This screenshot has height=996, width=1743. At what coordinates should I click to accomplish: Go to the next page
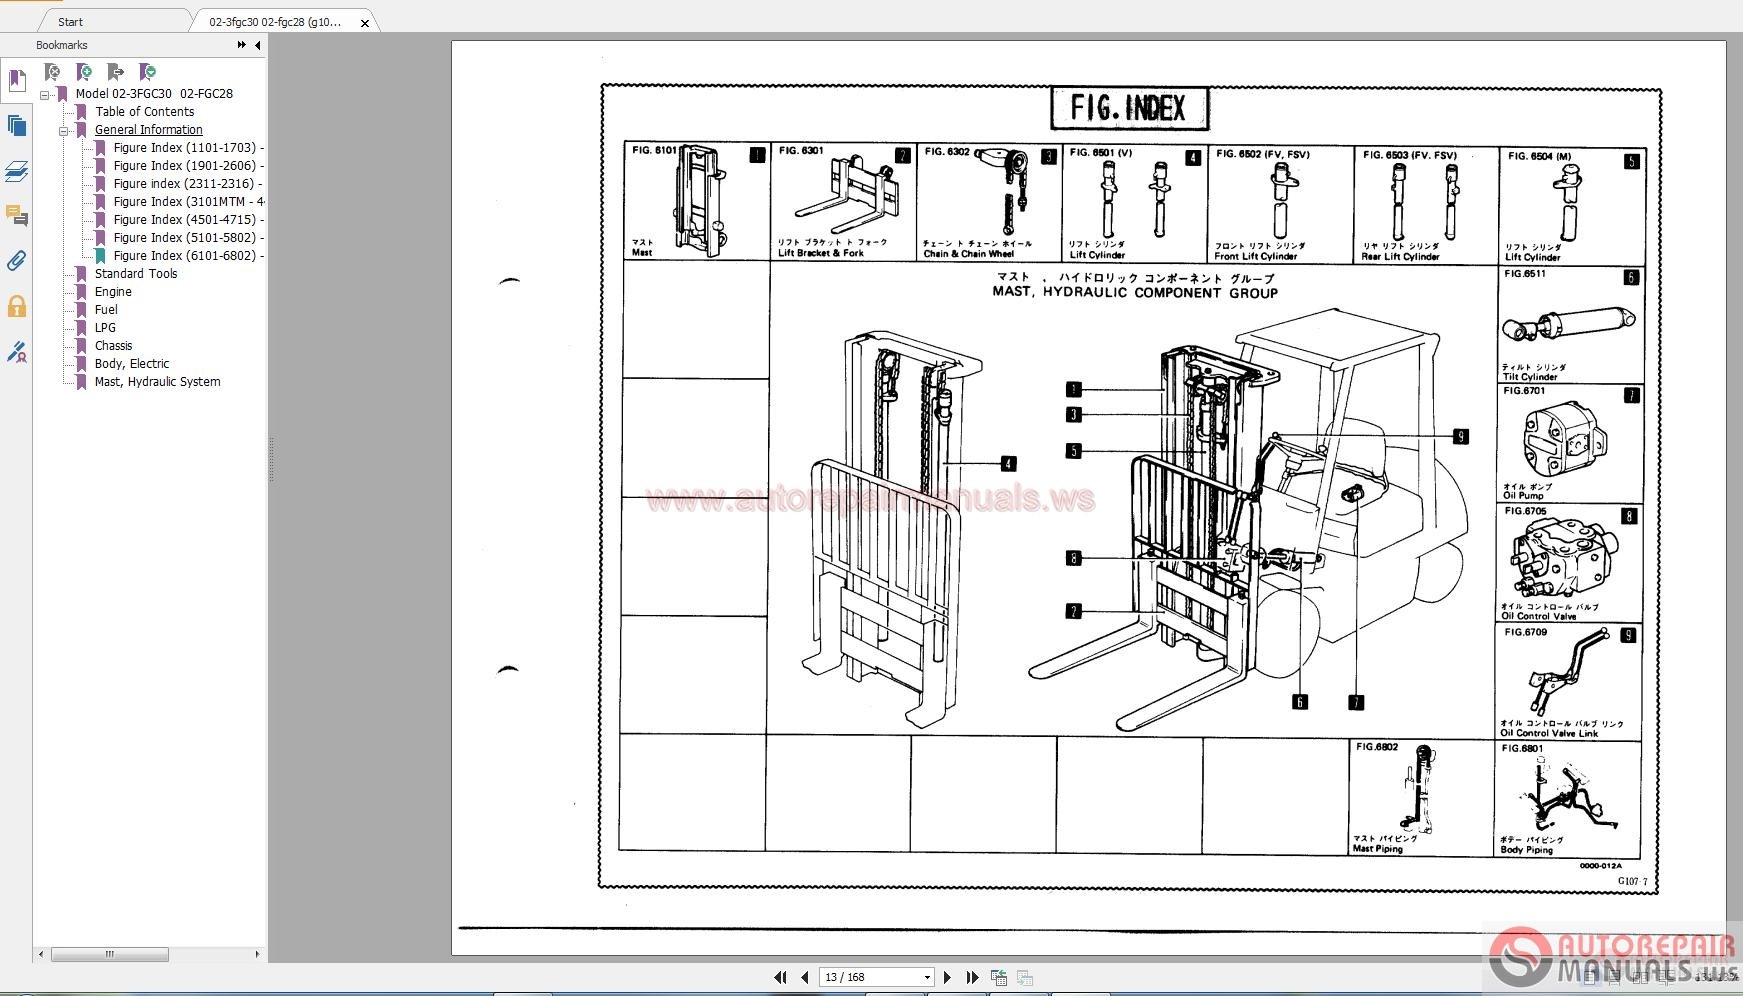coord(947,977)
